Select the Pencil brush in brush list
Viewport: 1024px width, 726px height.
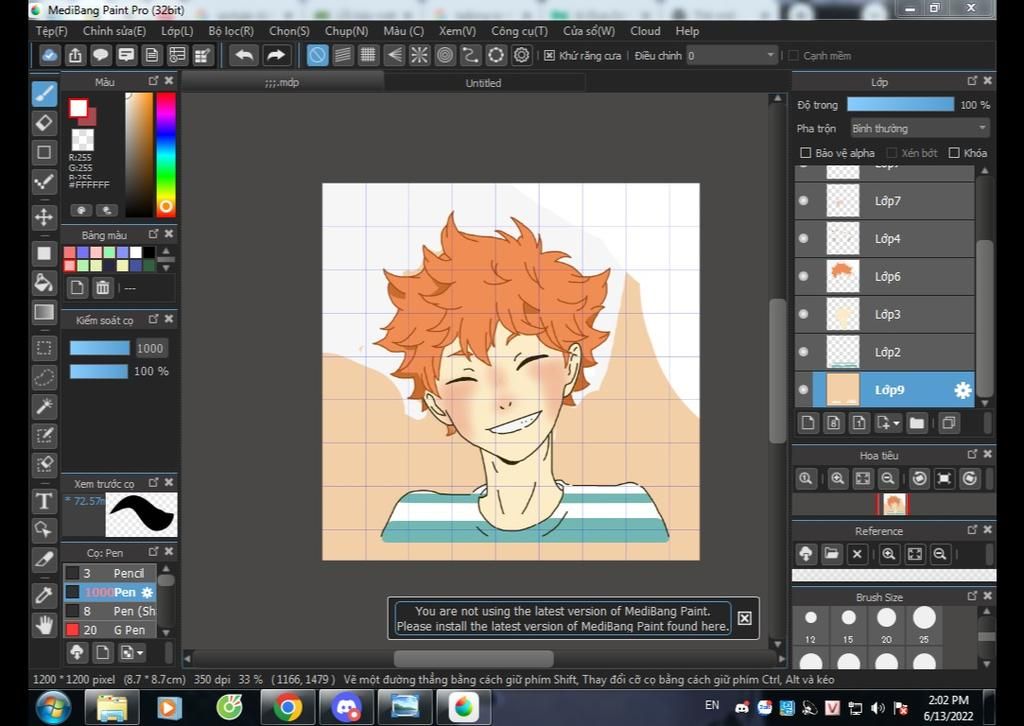click(110, 573)
